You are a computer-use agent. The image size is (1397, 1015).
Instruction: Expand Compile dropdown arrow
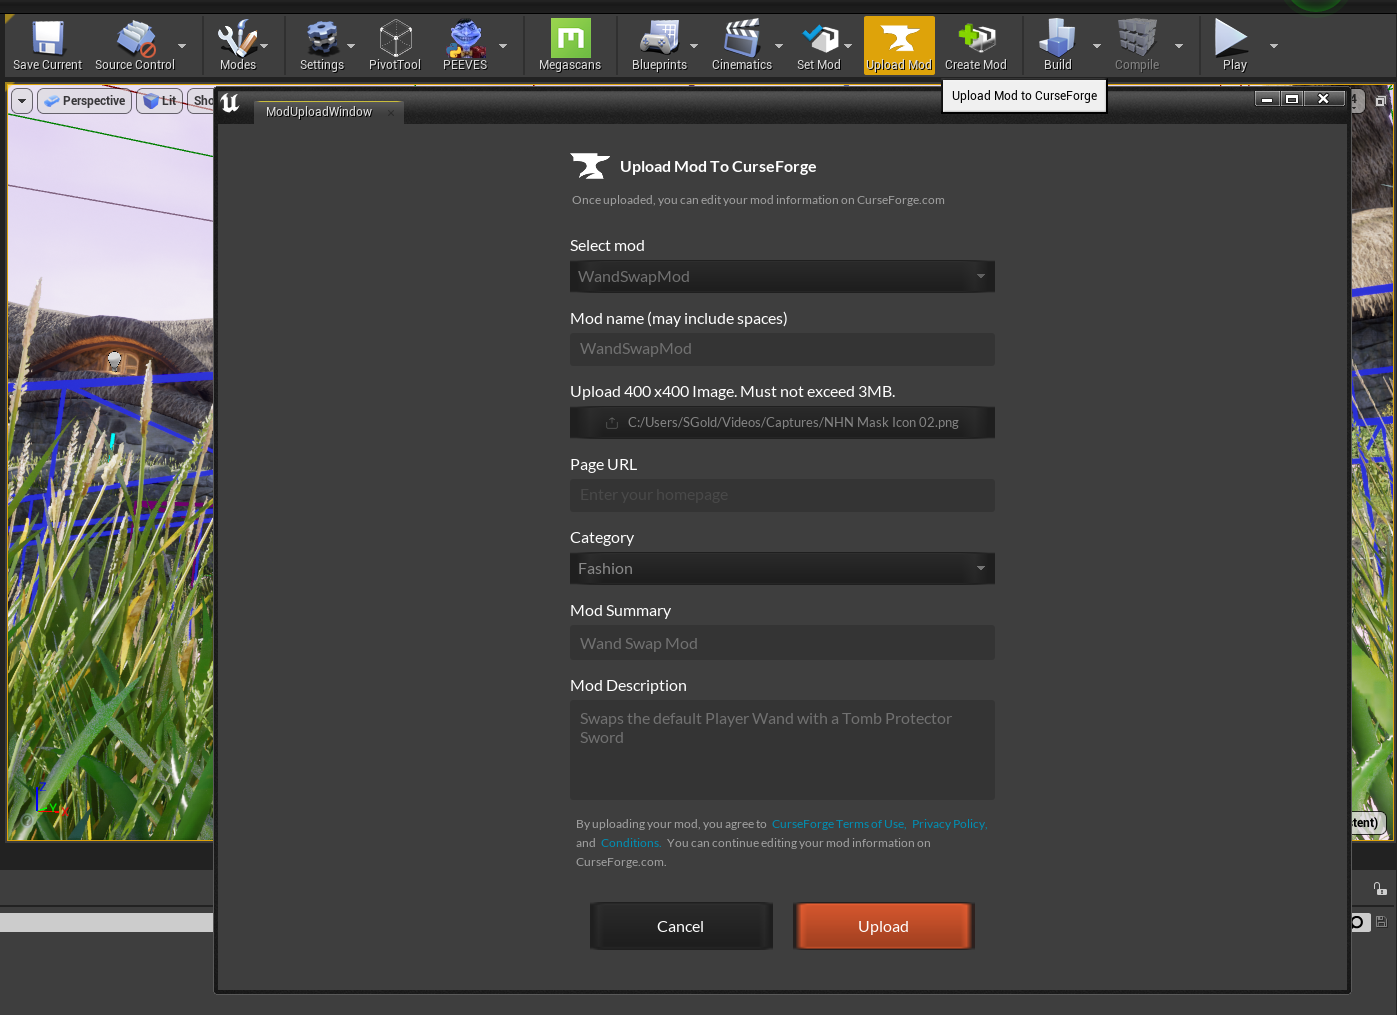(1179, 46)
